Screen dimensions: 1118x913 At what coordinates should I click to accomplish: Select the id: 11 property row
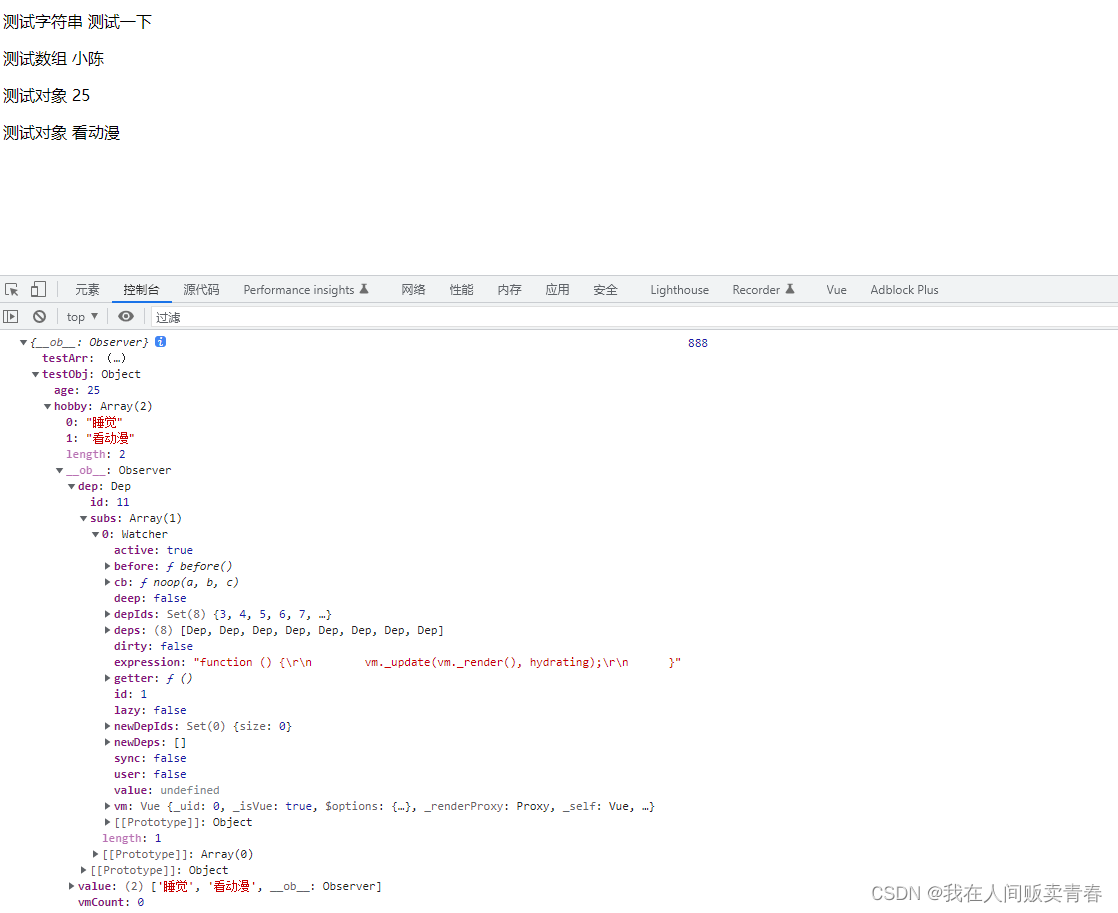[110, 502]
